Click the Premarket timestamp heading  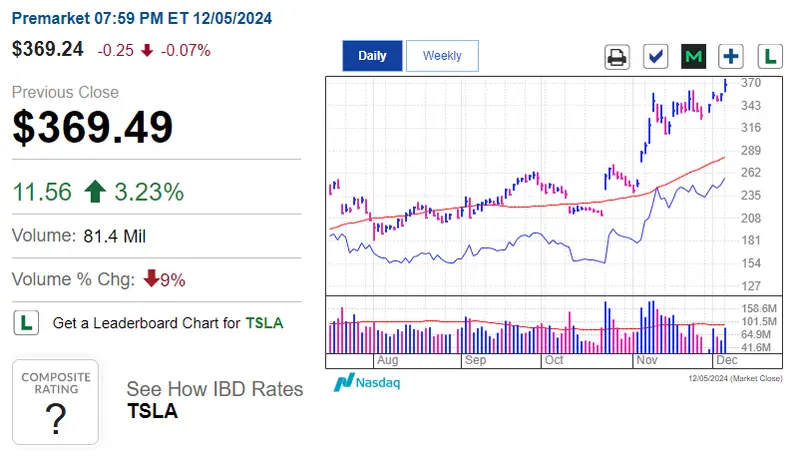pos(142,18)
